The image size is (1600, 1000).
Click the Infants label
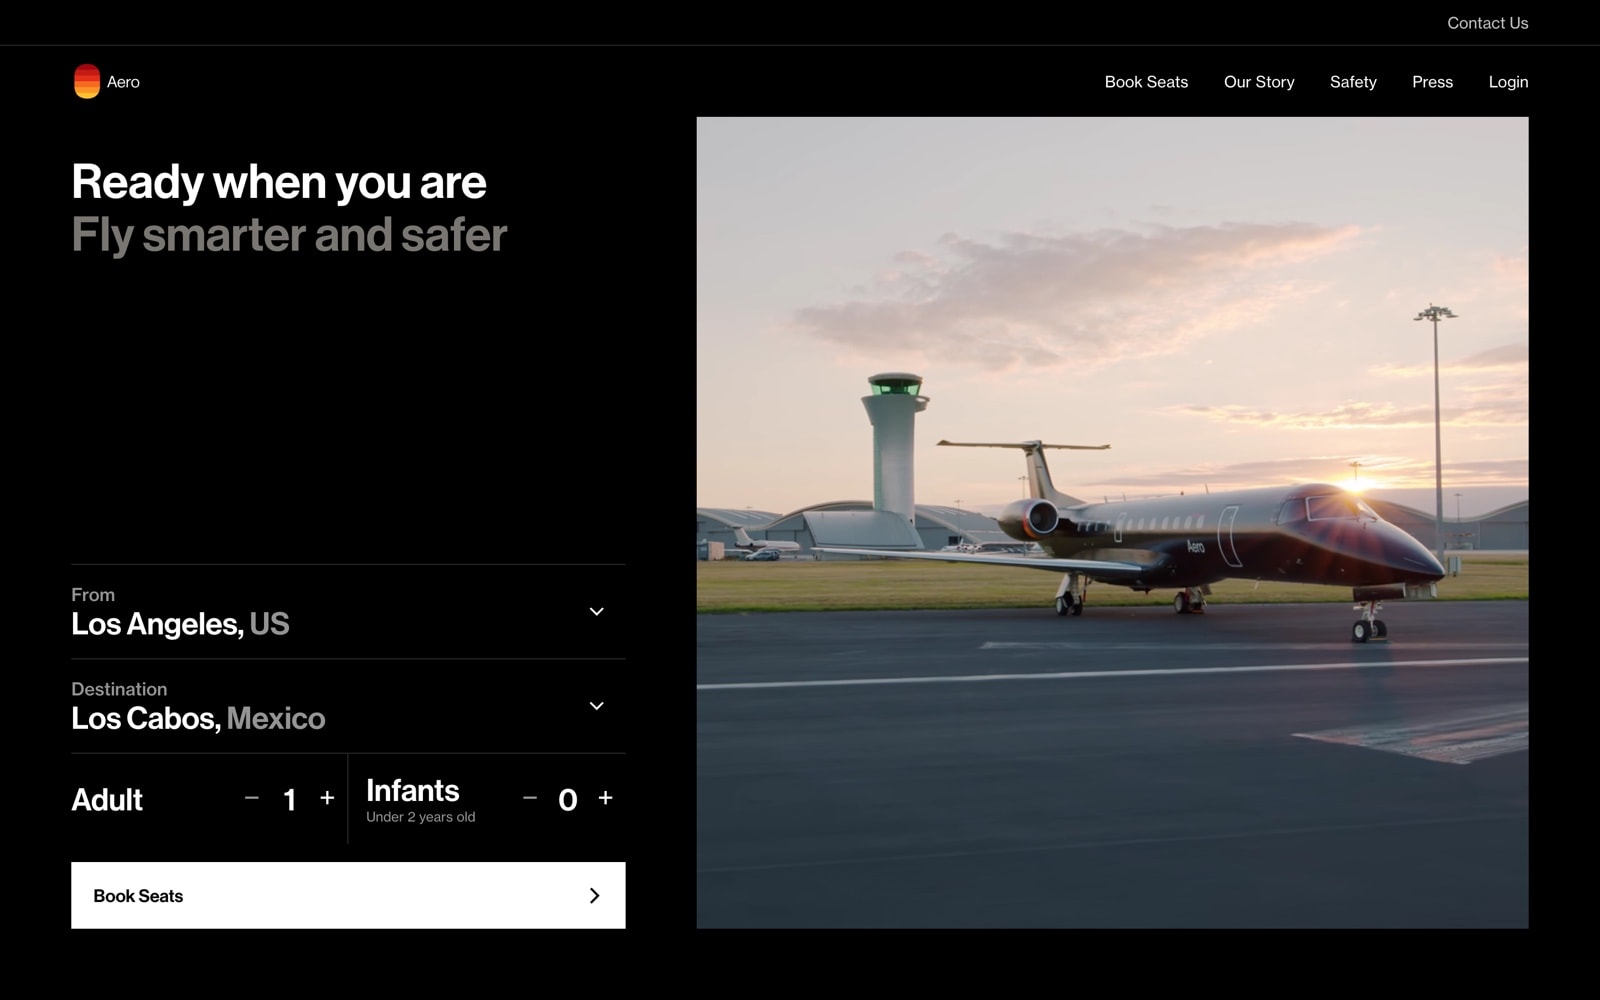pos(413,790)
